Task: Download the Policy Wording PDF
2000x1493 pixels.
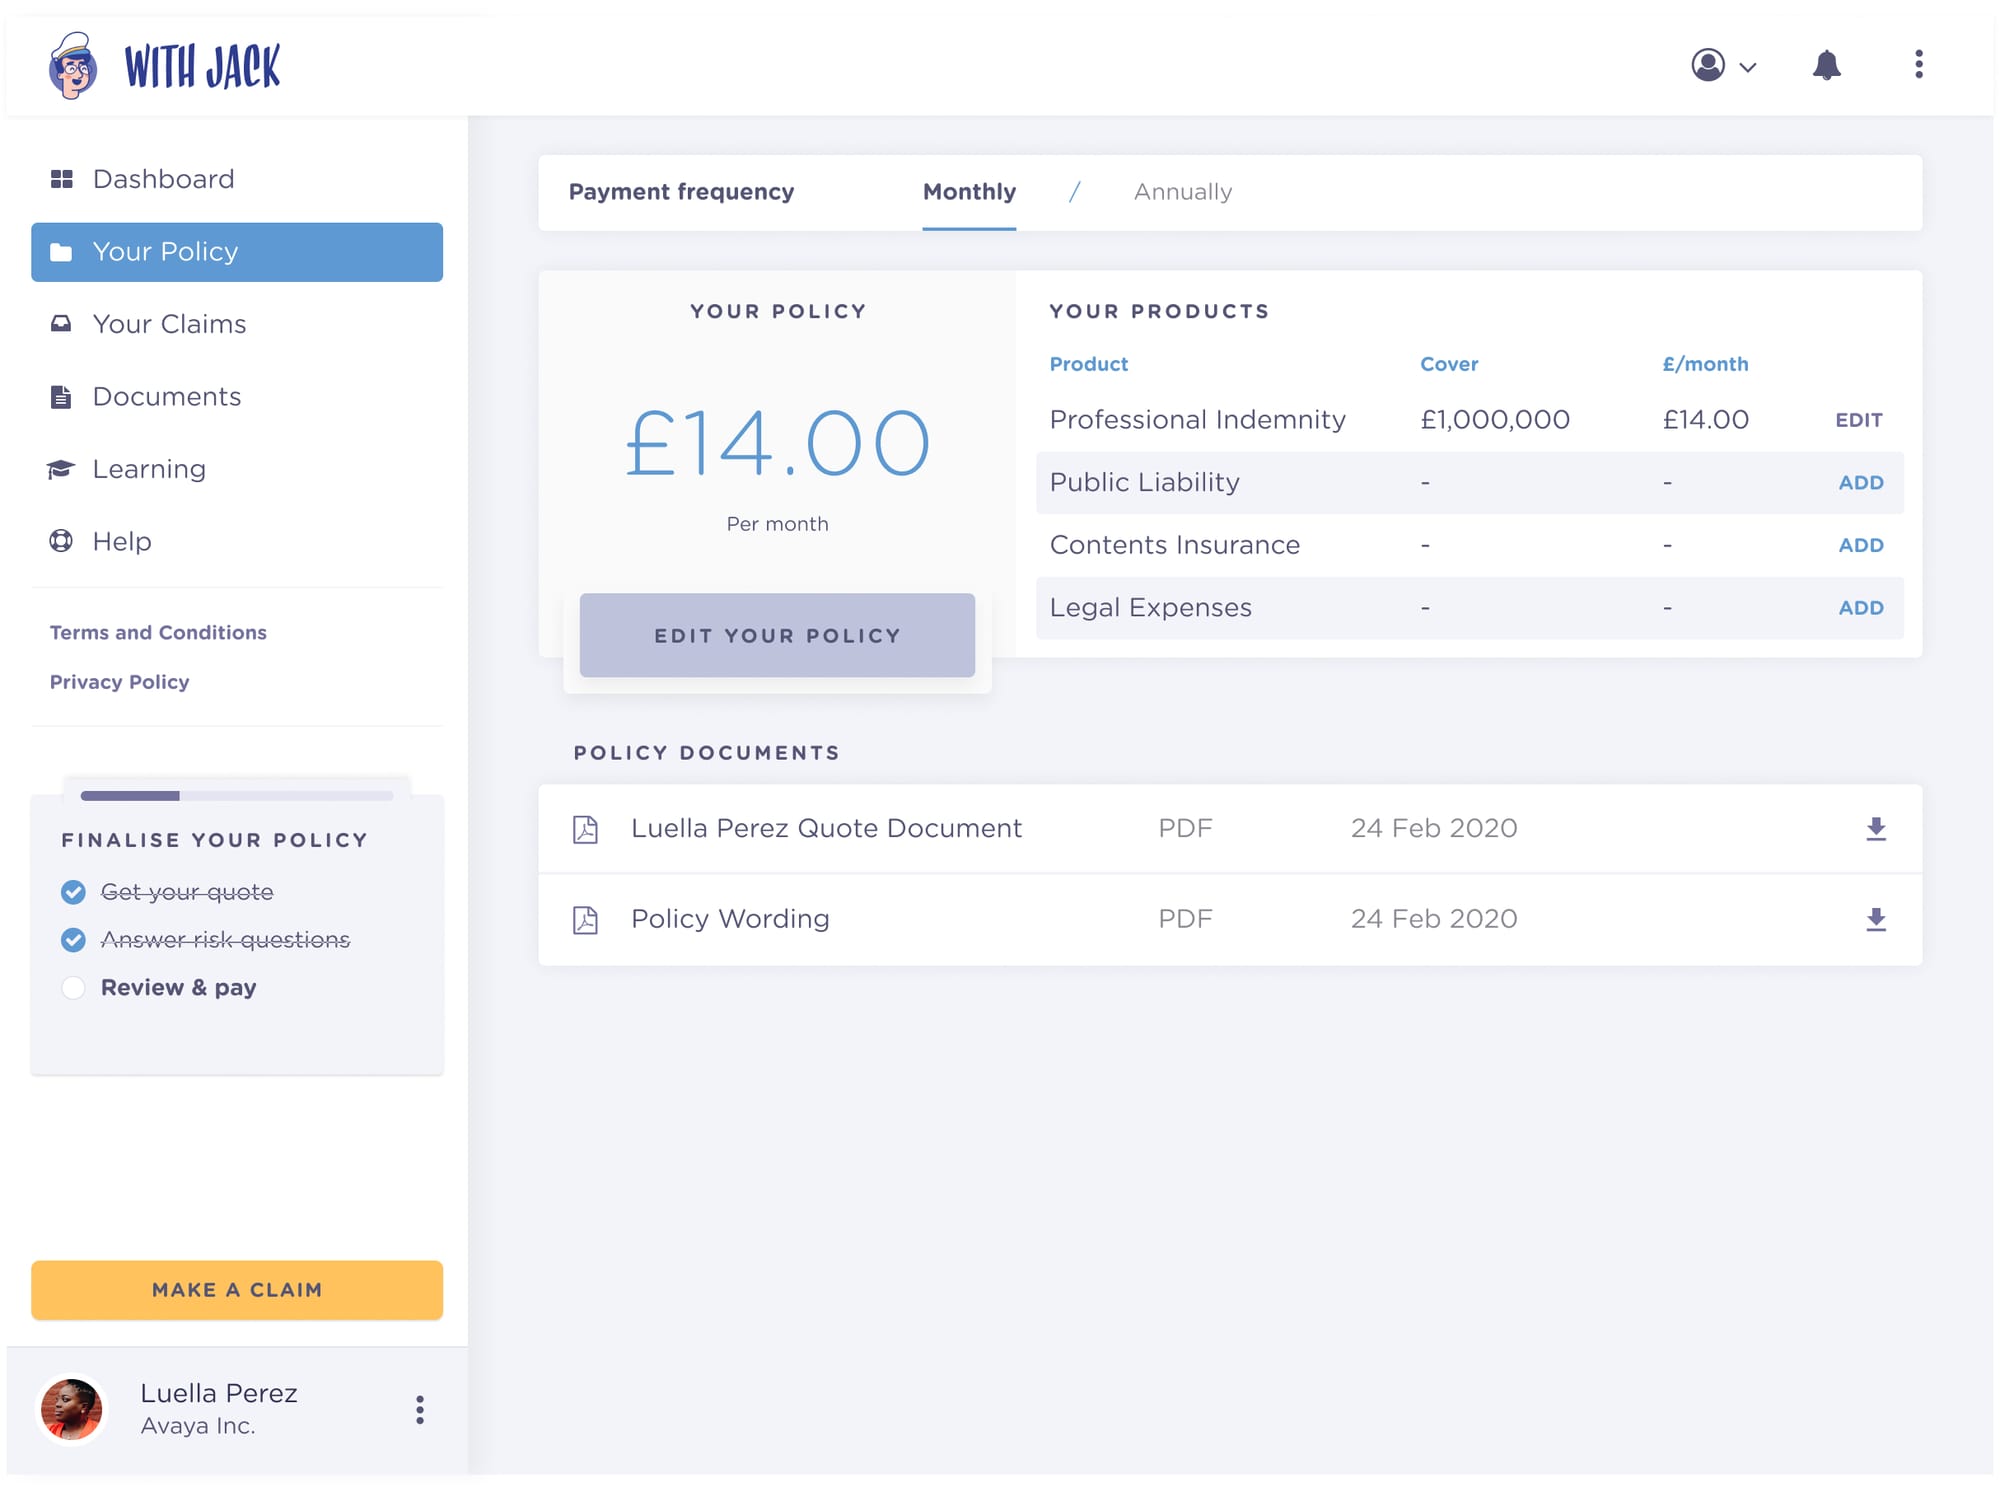Action: tap(1875, 919)
